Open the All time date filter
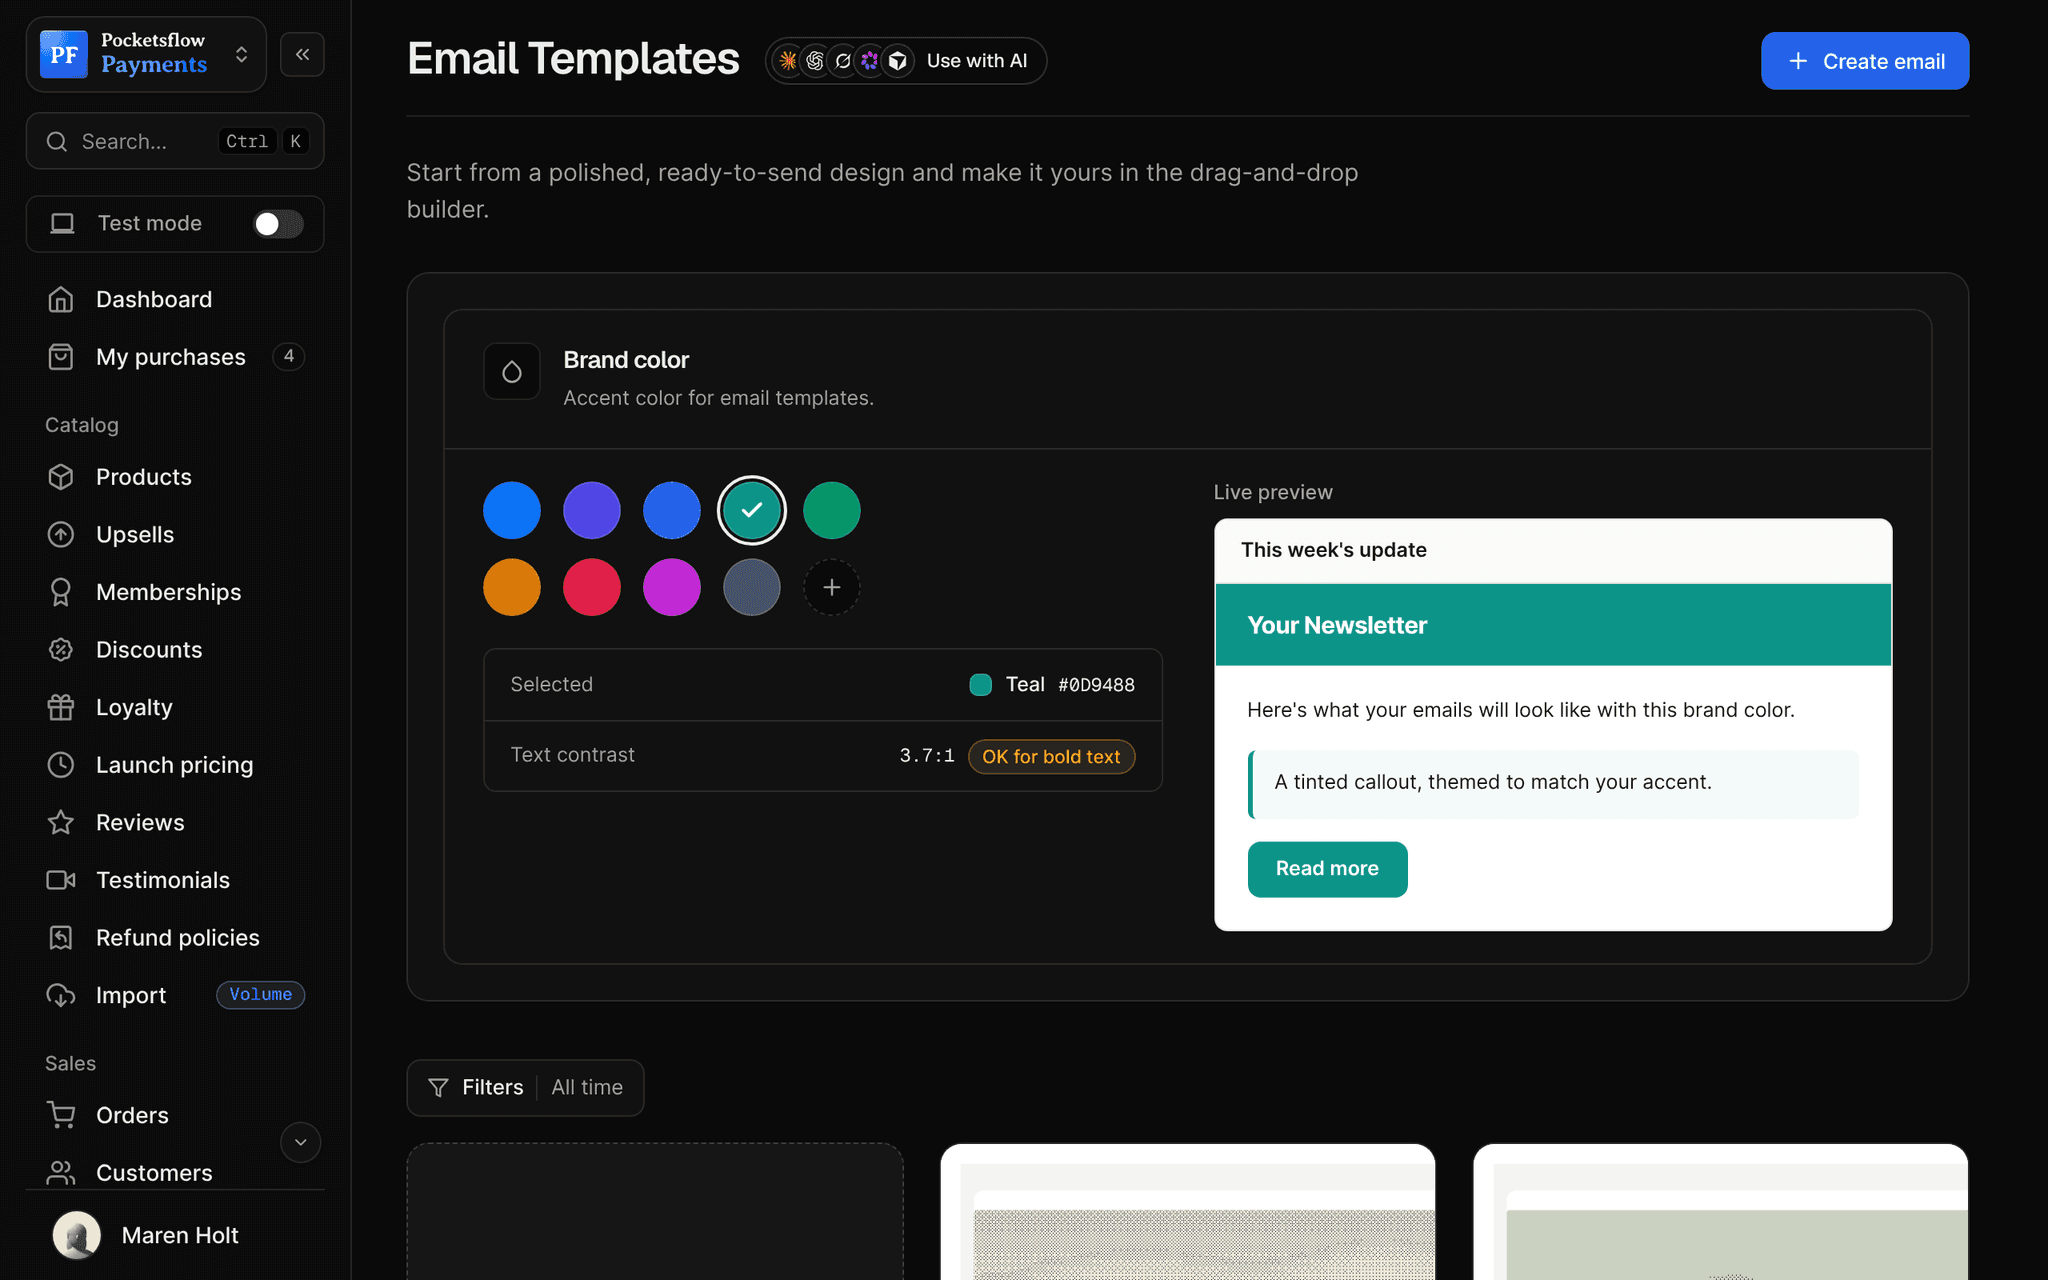 (x=587, y=1087)
